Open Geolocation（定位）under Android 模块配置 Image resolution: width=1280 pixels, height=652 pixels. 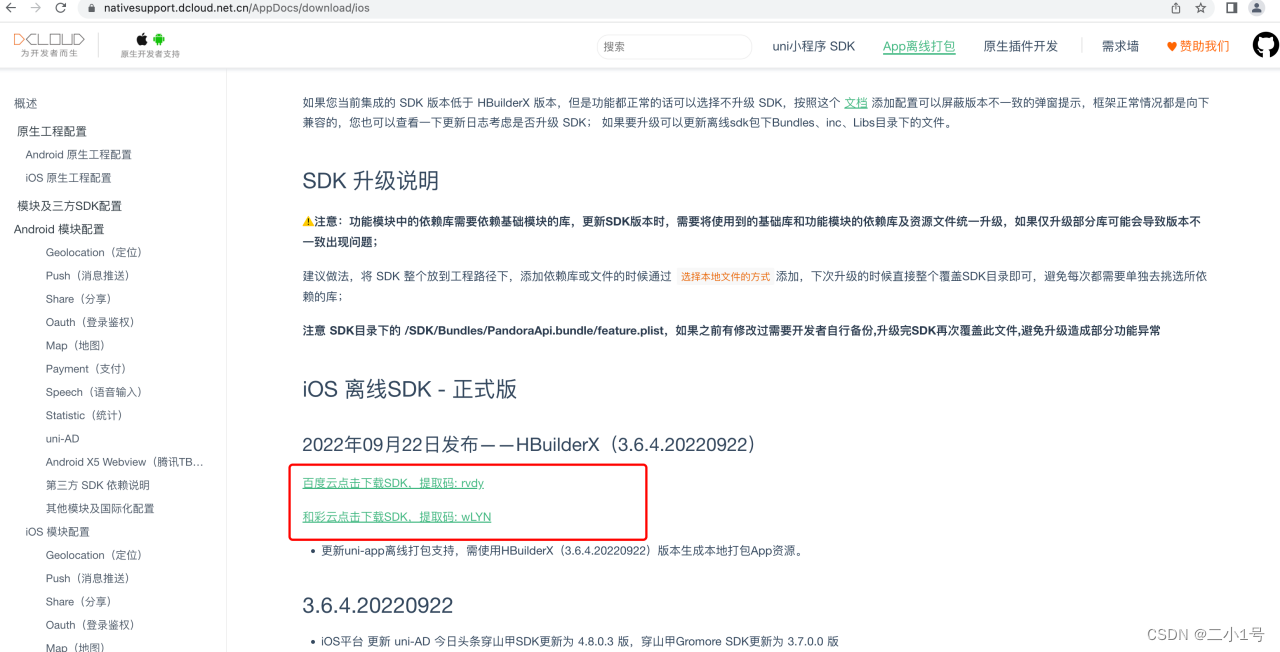tap(94, 252)
